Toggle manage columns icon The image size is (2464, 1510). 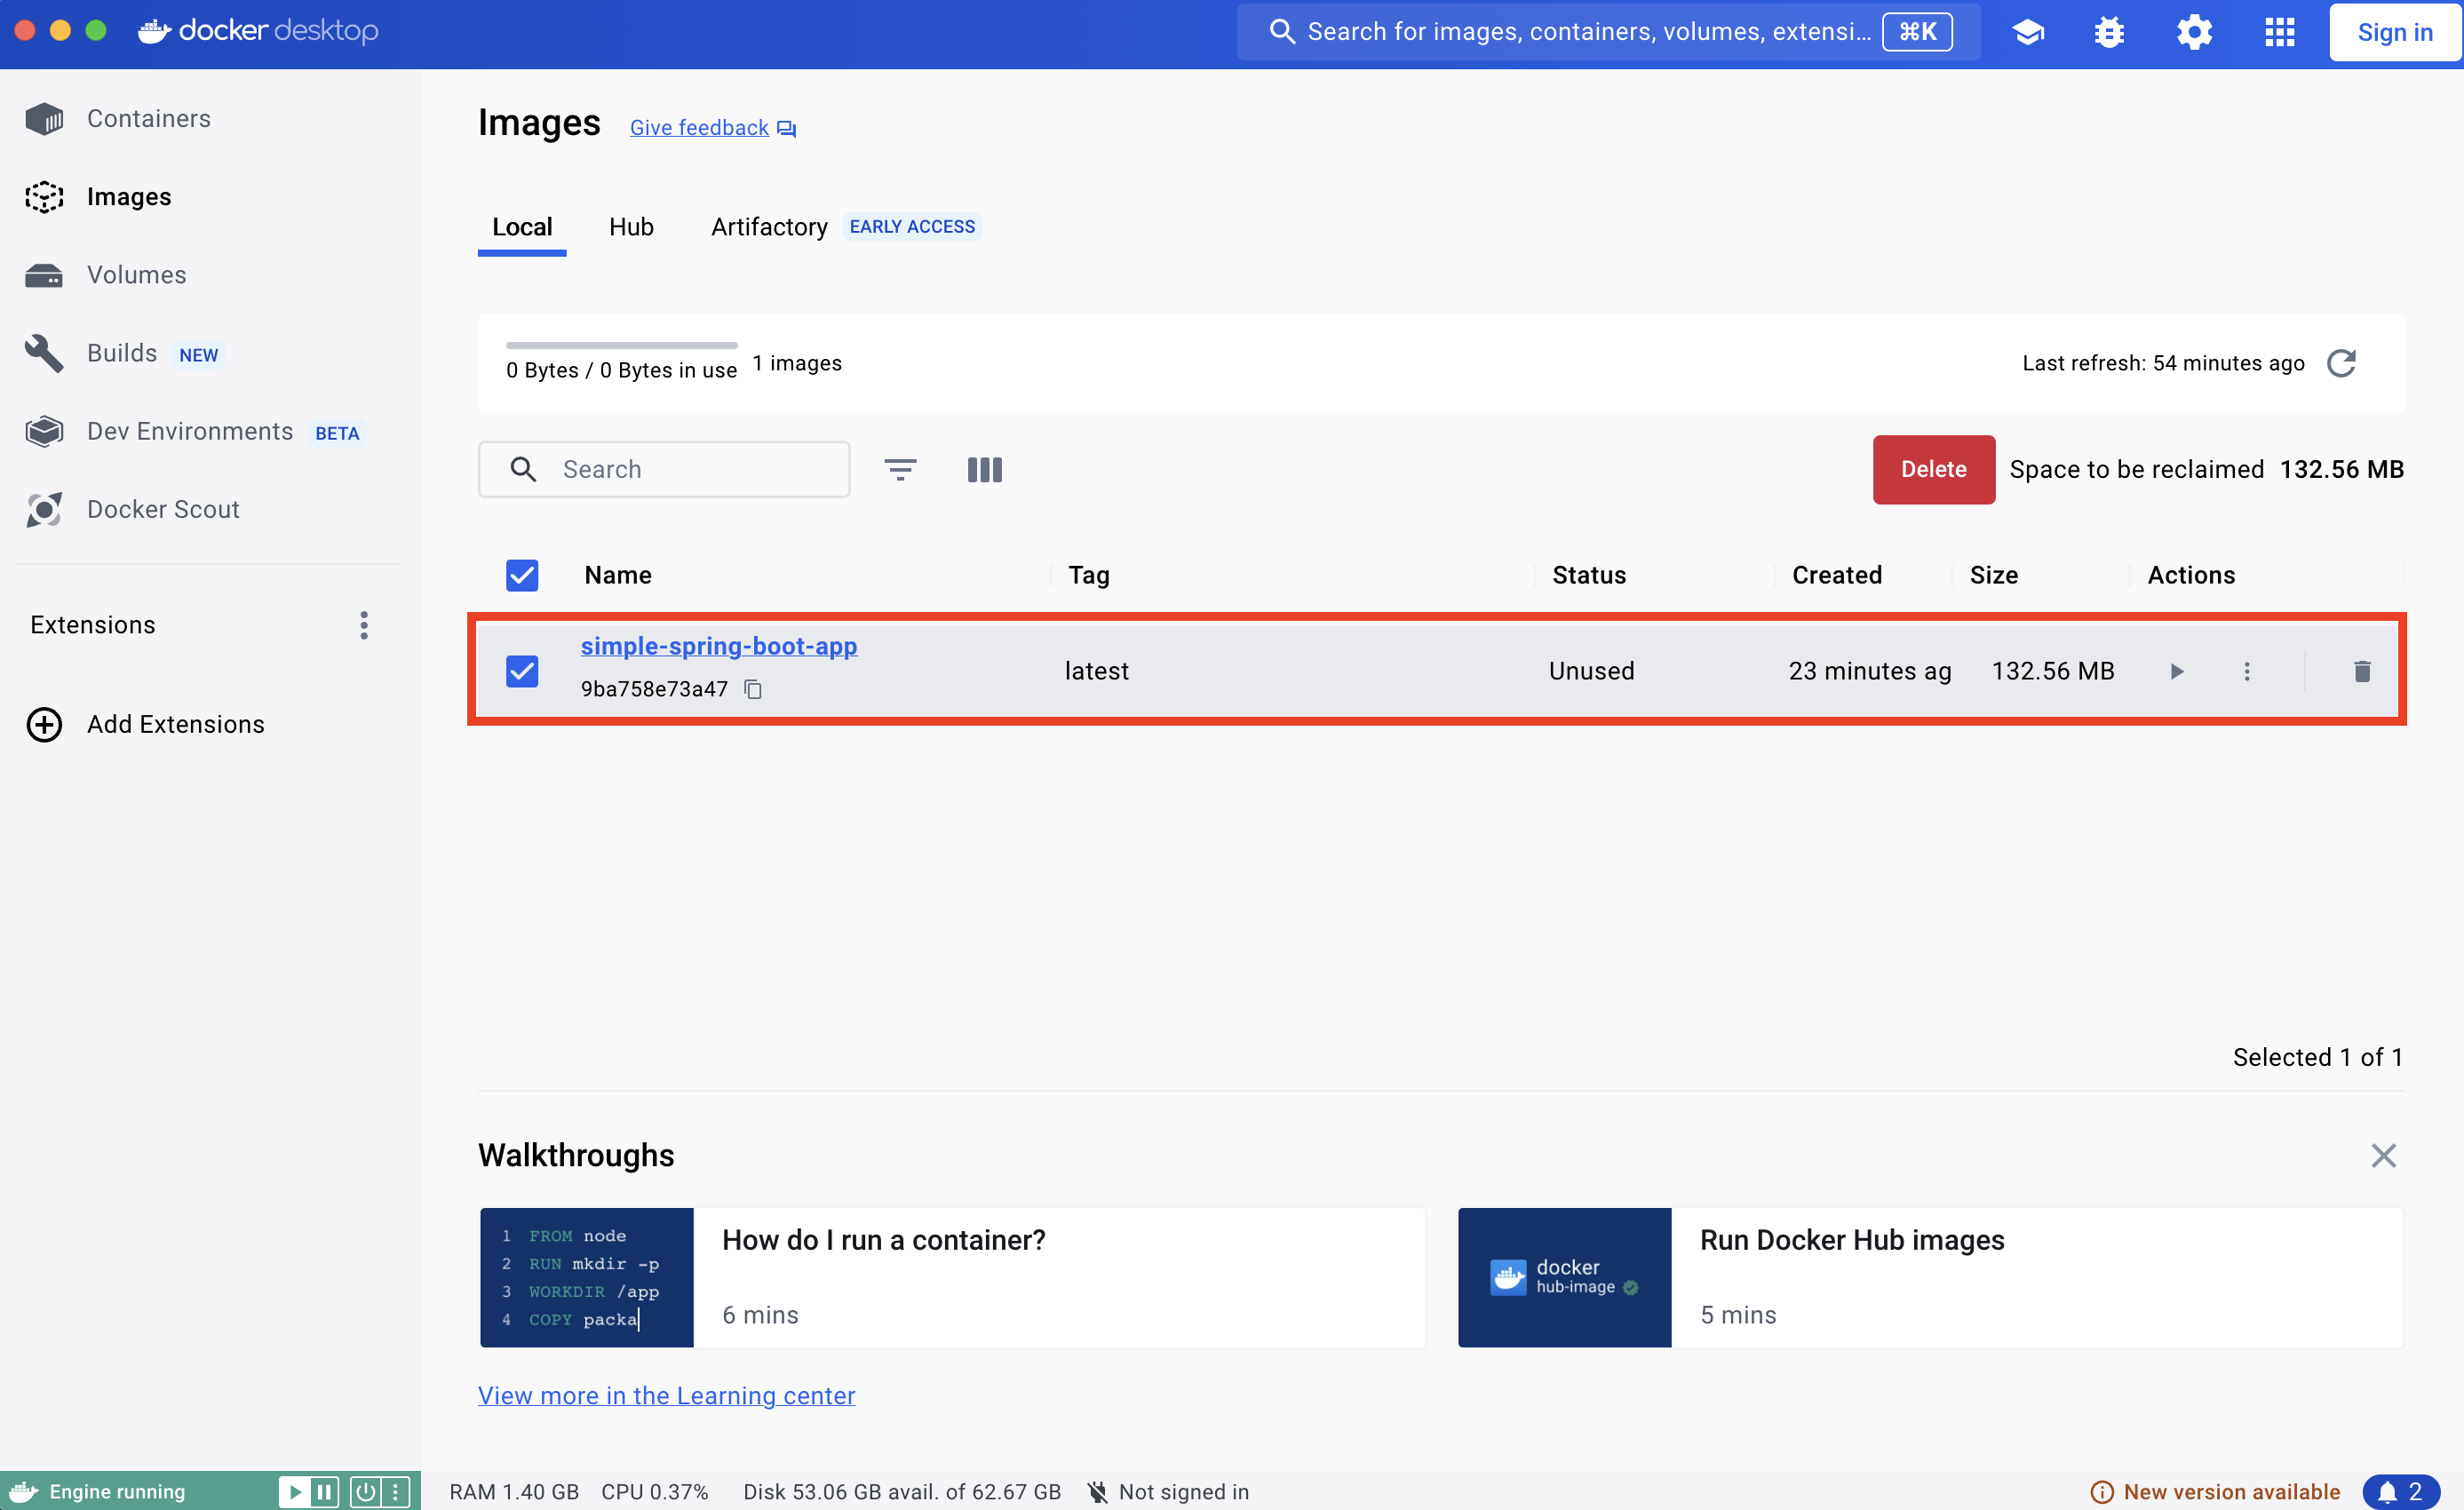pyautogui.click(x=984, y=469)
